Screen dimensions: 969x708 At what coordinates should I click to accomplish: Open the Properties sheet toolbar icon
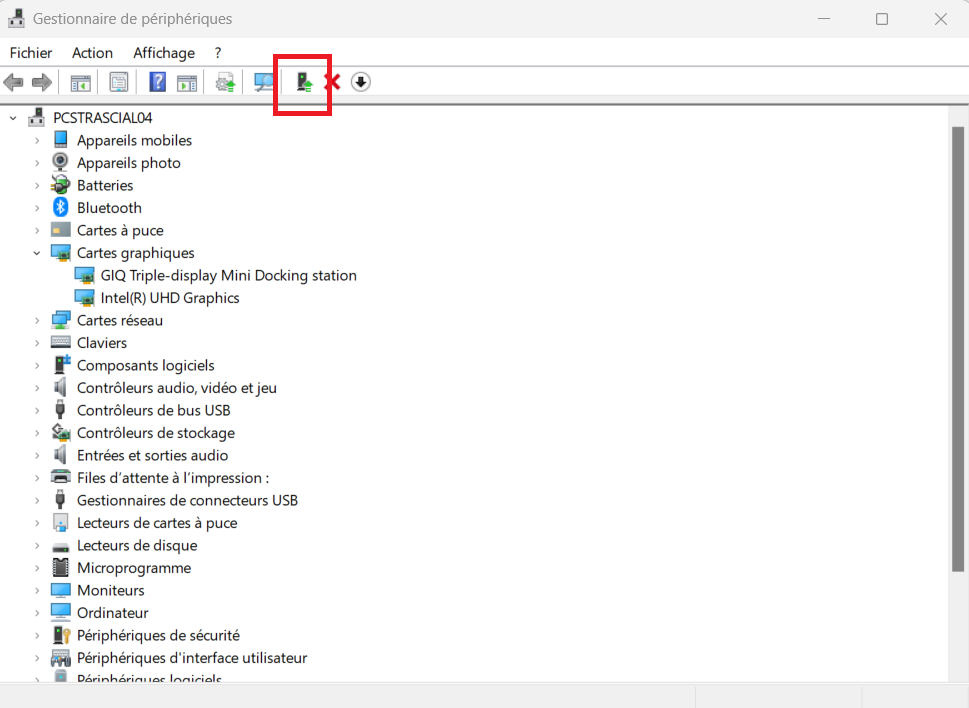119,82
